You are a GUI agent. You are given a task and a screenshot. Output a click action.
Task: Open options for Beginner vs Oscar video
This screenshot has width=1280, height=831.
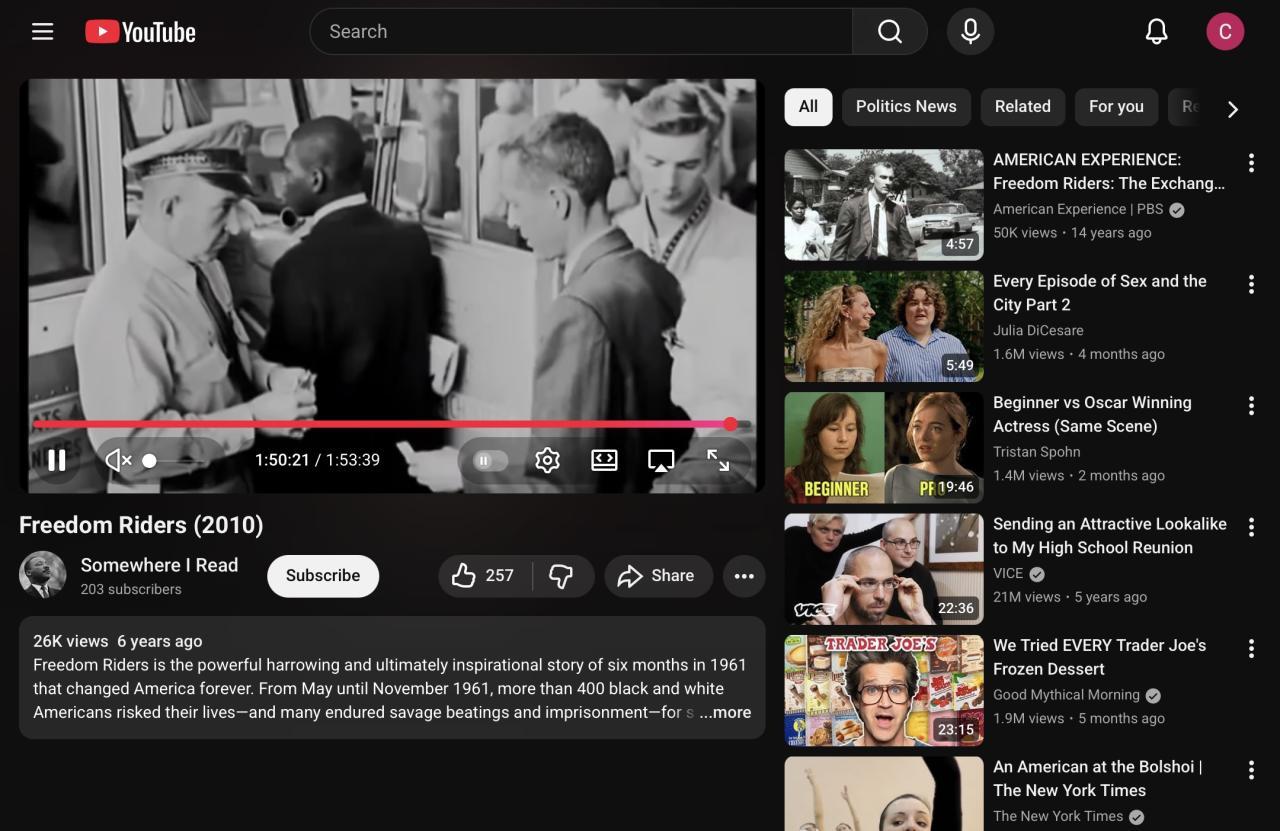point(1251,406)
